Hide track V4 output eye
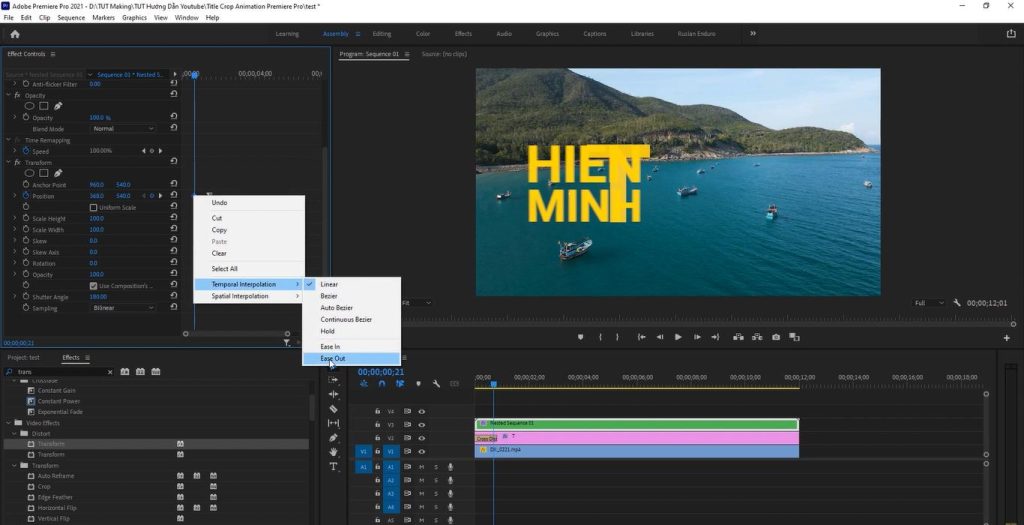This screenshot has width=1024, height=525. click(x=421, y=411)
